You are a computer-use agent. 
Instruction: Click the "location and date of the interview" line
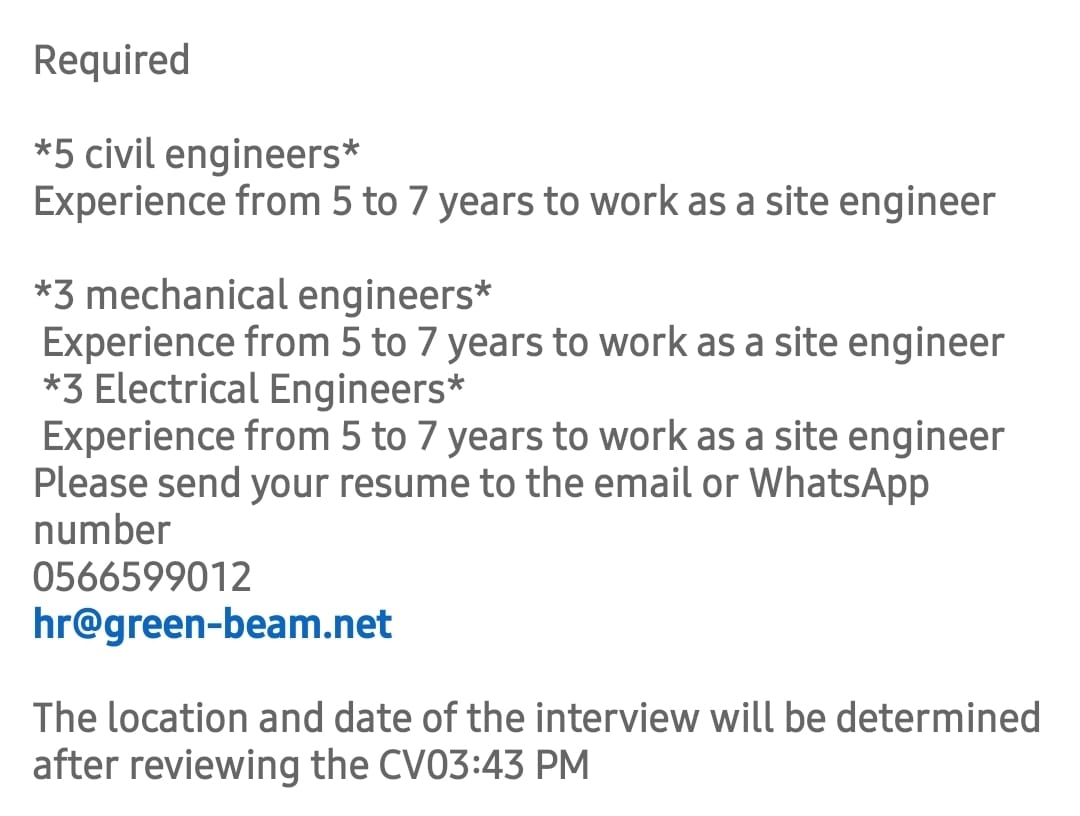coord(537,718)
